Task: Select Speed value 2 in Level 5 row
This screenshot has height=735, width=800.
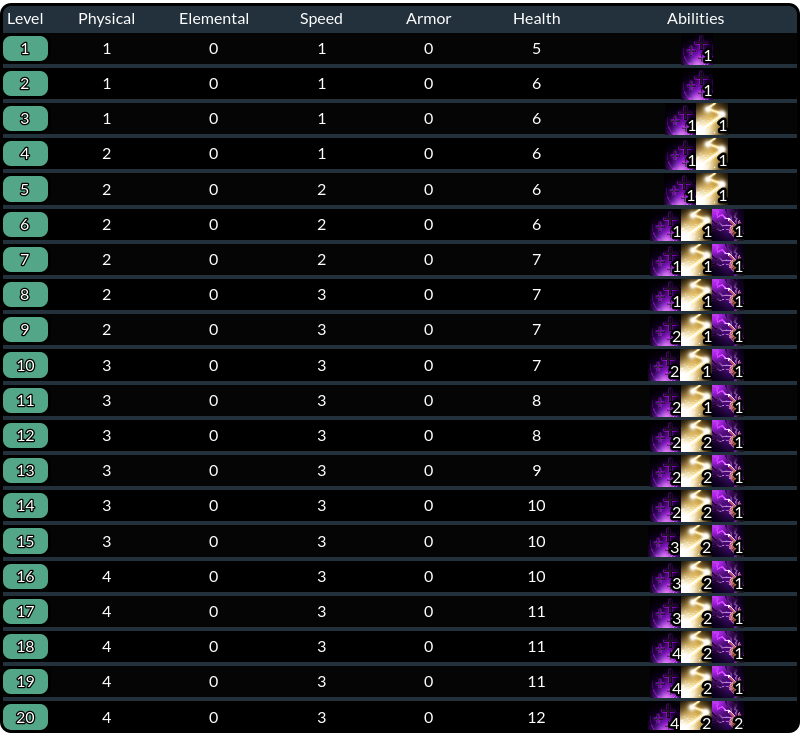Action: 321,190
